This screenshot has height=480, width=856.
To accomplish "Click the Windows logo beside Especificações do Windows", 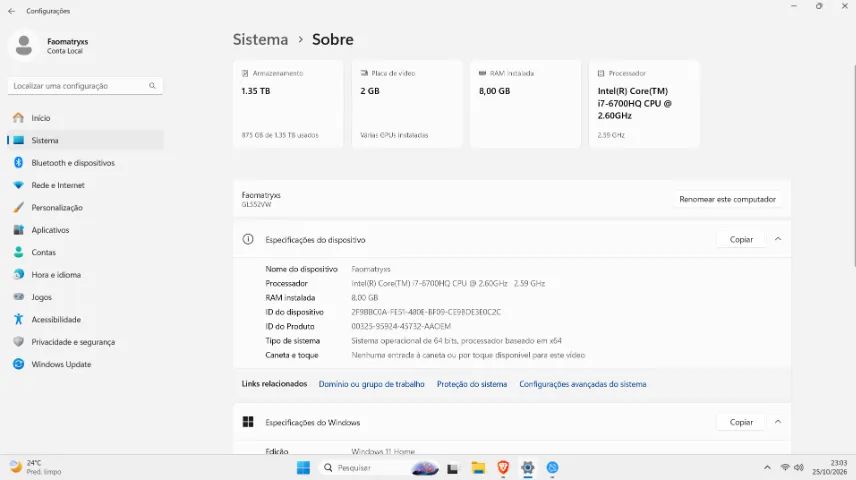I will [x=248, y=422].
